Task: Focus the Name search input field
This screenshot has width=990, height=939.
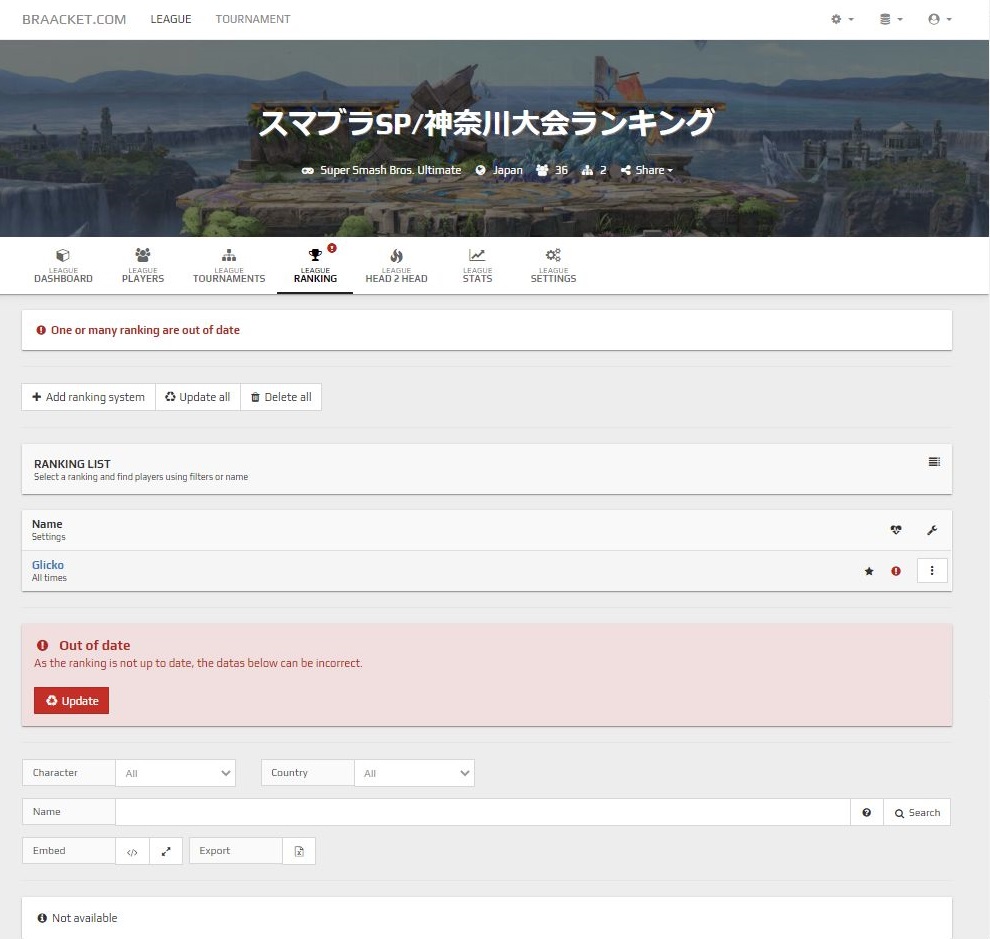Action: 483,812
